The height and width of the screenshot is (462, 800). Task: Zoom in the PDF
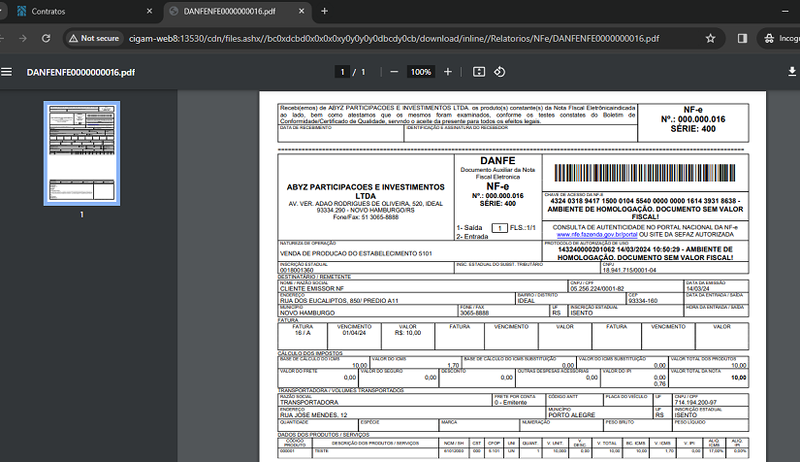(x=448, y=72)
